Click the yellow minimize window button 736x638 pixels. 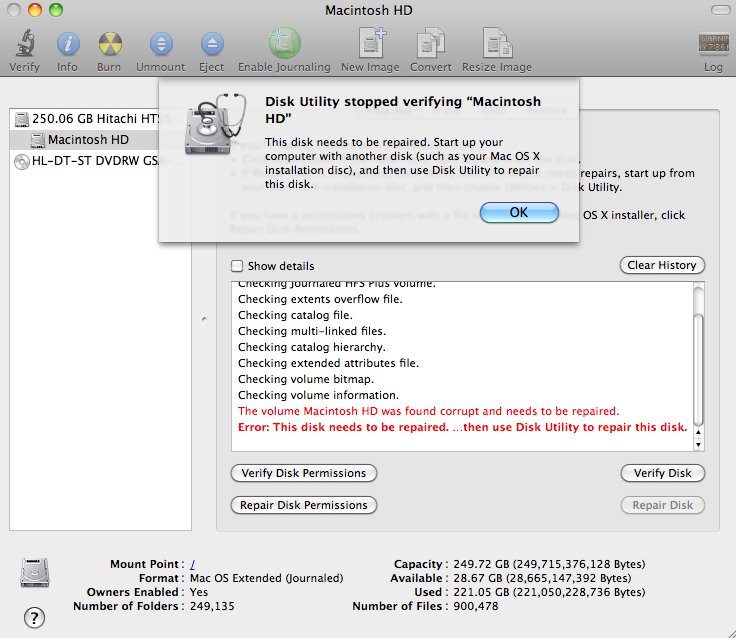click(35, 10)
